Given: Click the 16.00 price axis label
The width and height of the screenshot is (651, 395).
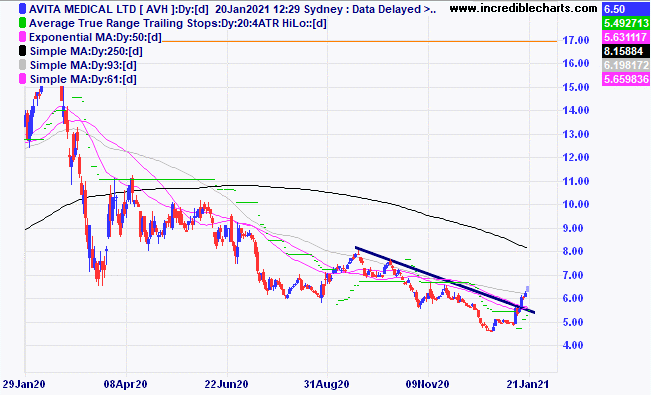Looking at the screenshot, I should pos(576,63).
